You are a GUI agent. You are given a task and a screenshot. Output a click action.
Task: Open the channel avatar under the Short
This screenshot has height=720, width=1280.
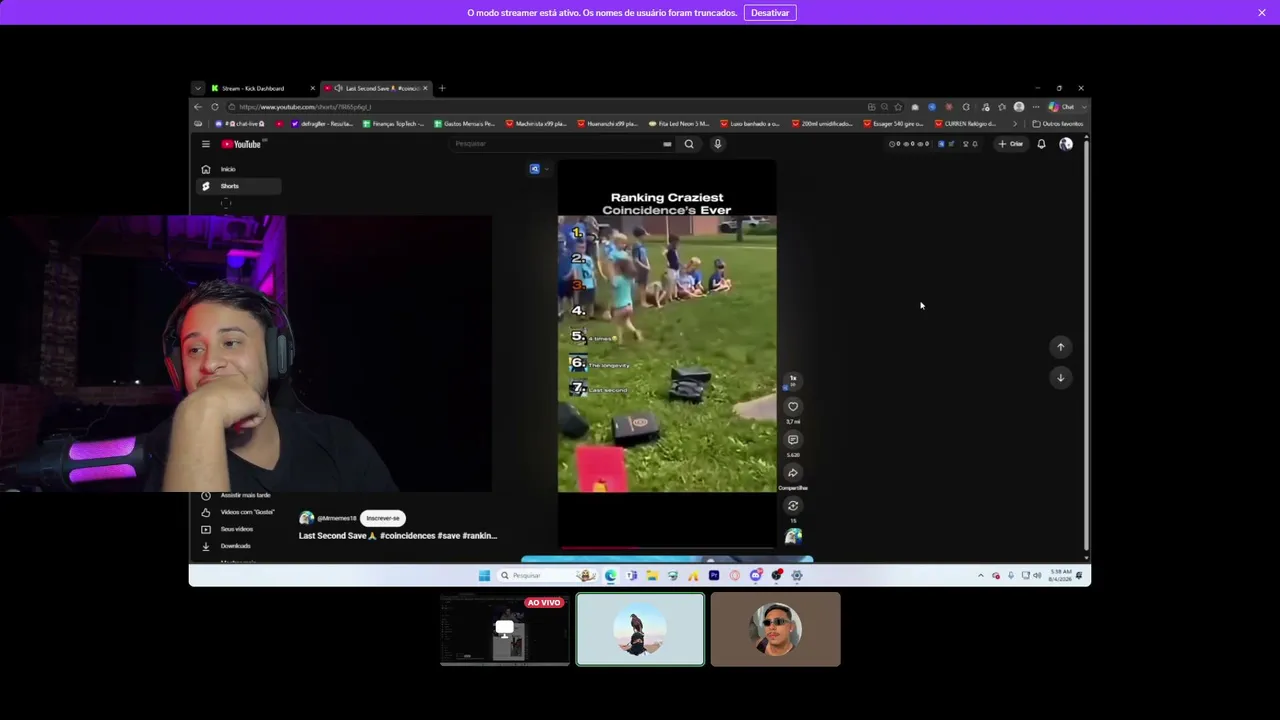click(307, 518)
